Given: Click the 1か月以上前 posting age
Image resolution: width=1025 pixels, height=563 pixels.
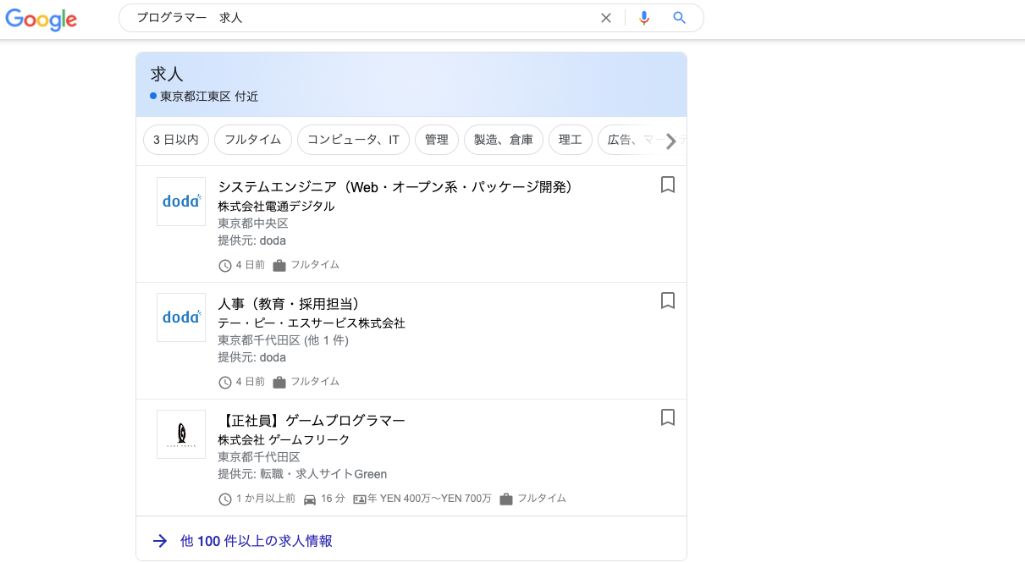Looking at the screenshot, I should click(265, 498).
